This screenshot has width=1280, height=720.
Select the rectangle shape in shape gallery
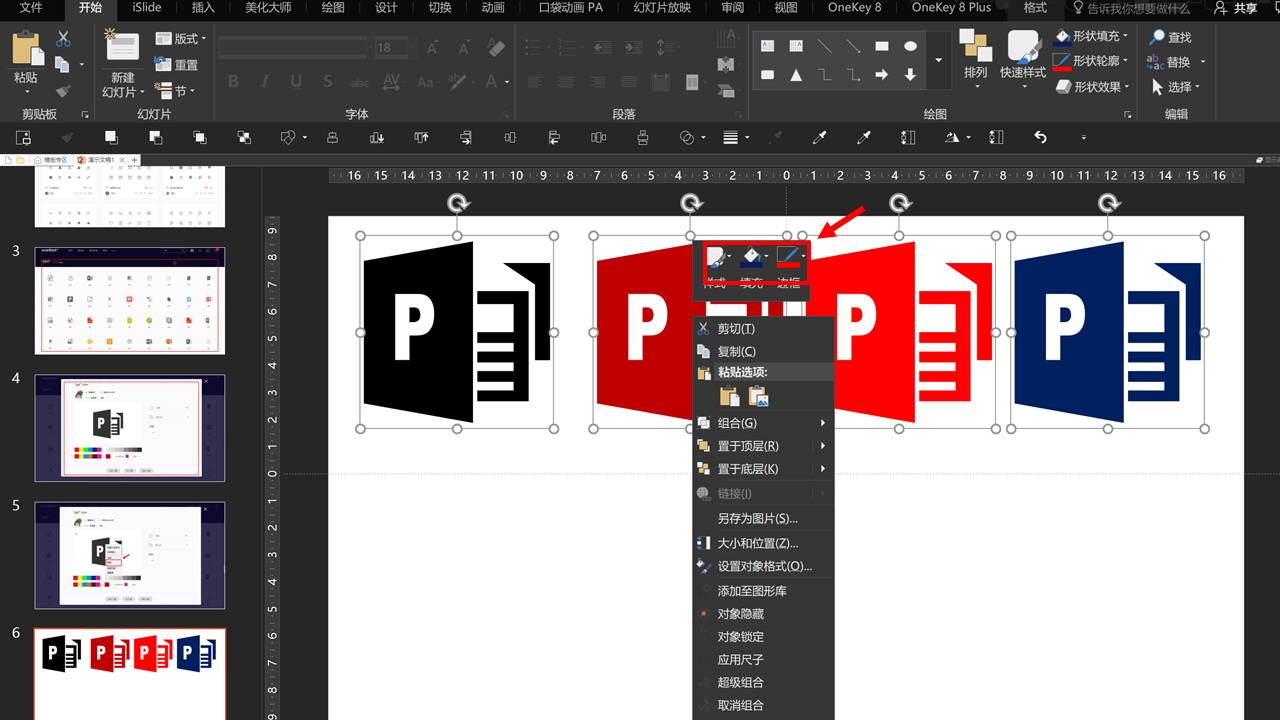pyautogui.click(x=882, y=46)
